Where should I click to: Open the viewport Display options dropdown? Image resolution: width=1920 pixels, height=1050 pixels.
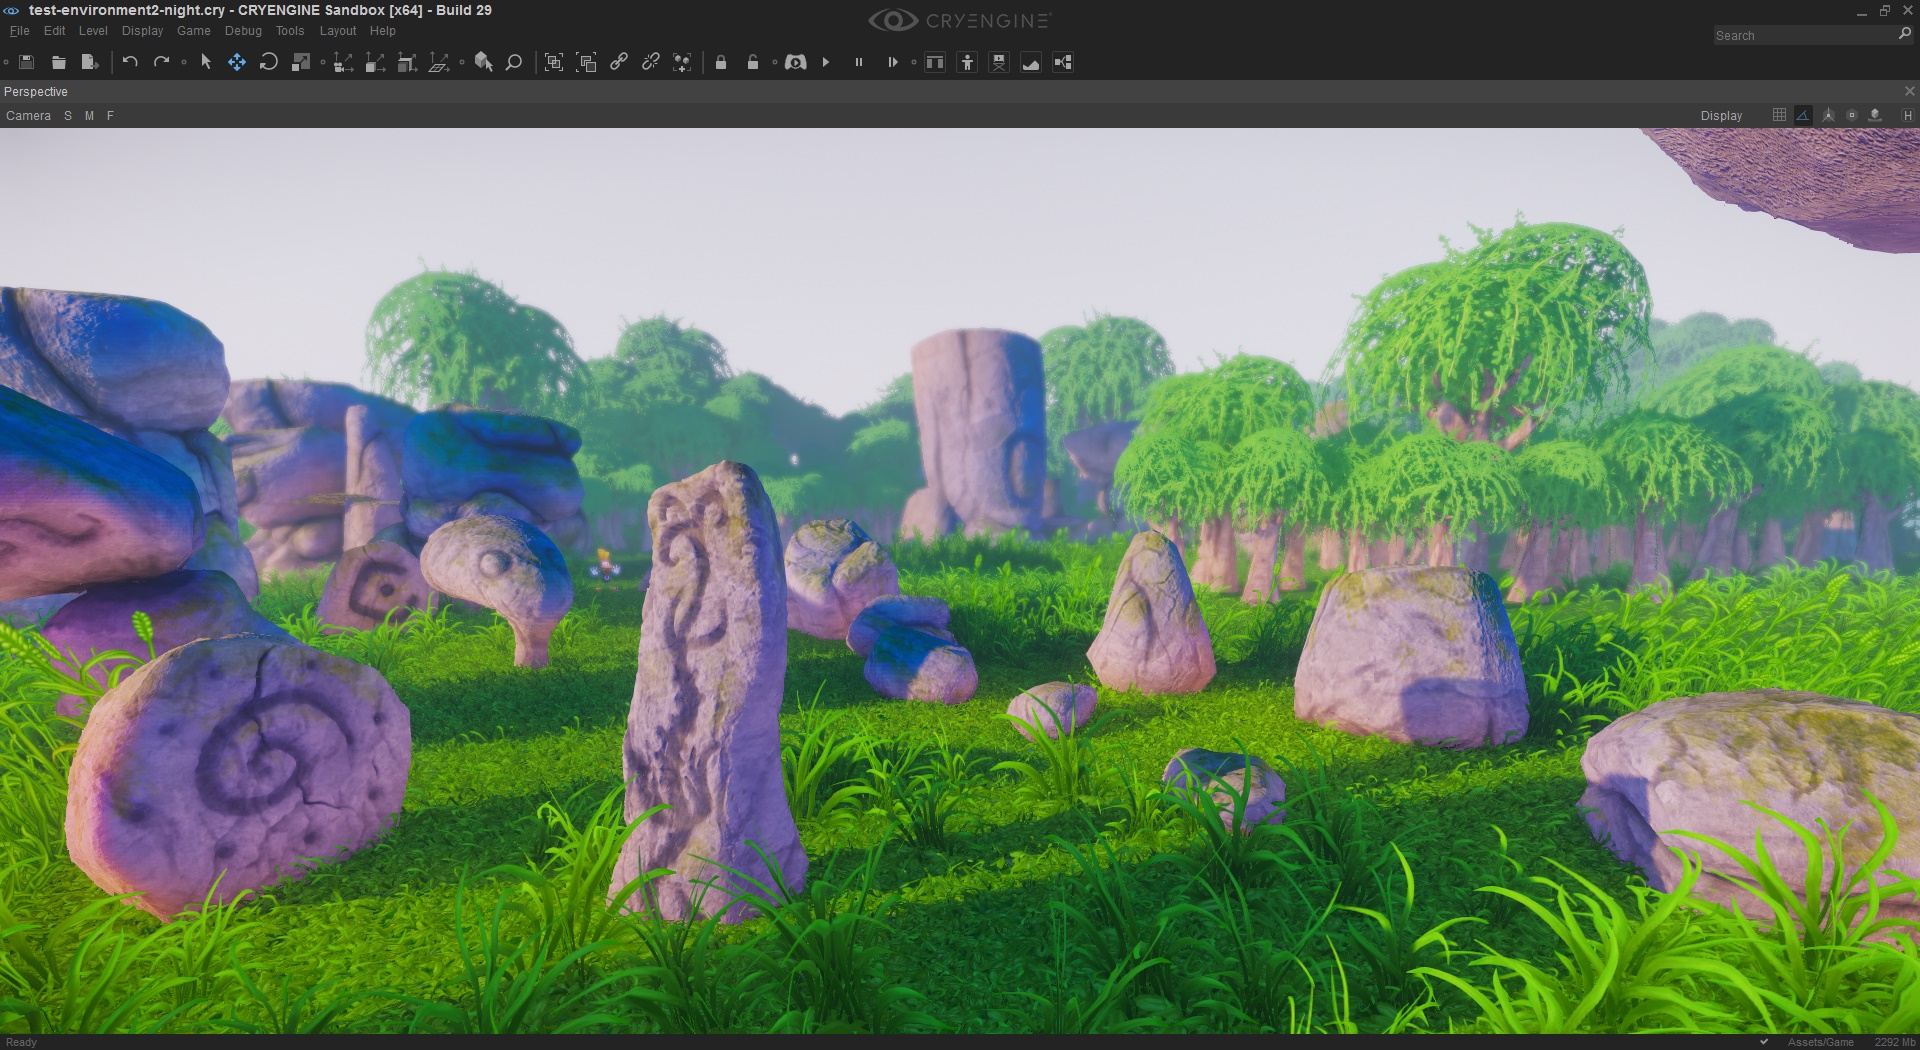pos(1721,116)
